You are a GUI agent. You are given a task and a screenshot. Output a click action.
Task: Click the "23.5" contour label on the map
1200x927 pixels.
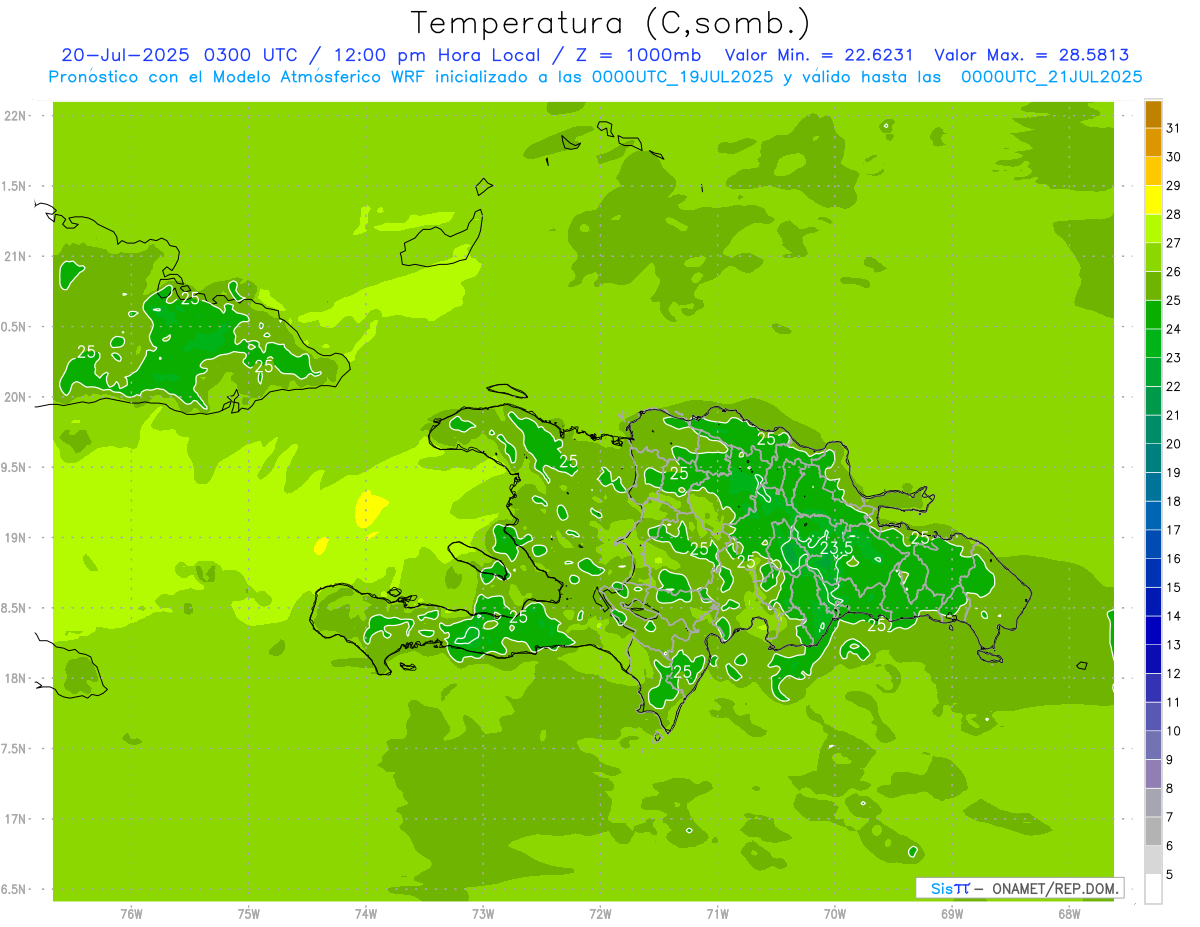coord(837,548)
